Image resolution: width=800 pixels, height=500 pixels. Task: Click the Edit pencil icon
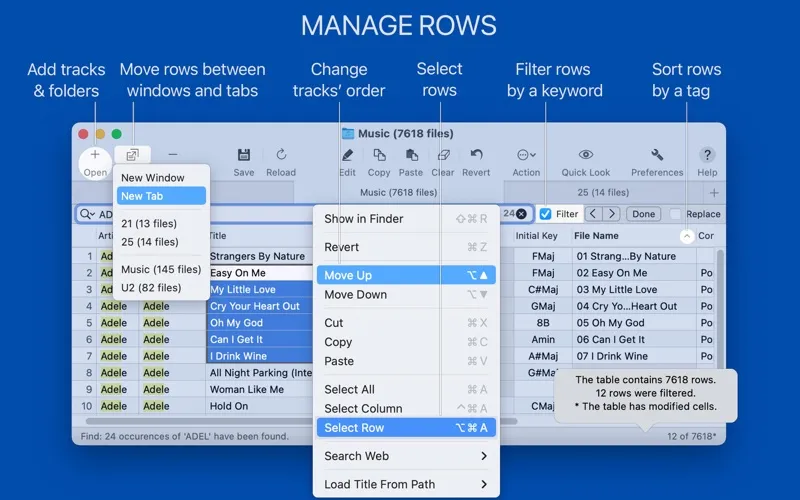[347, 155]
